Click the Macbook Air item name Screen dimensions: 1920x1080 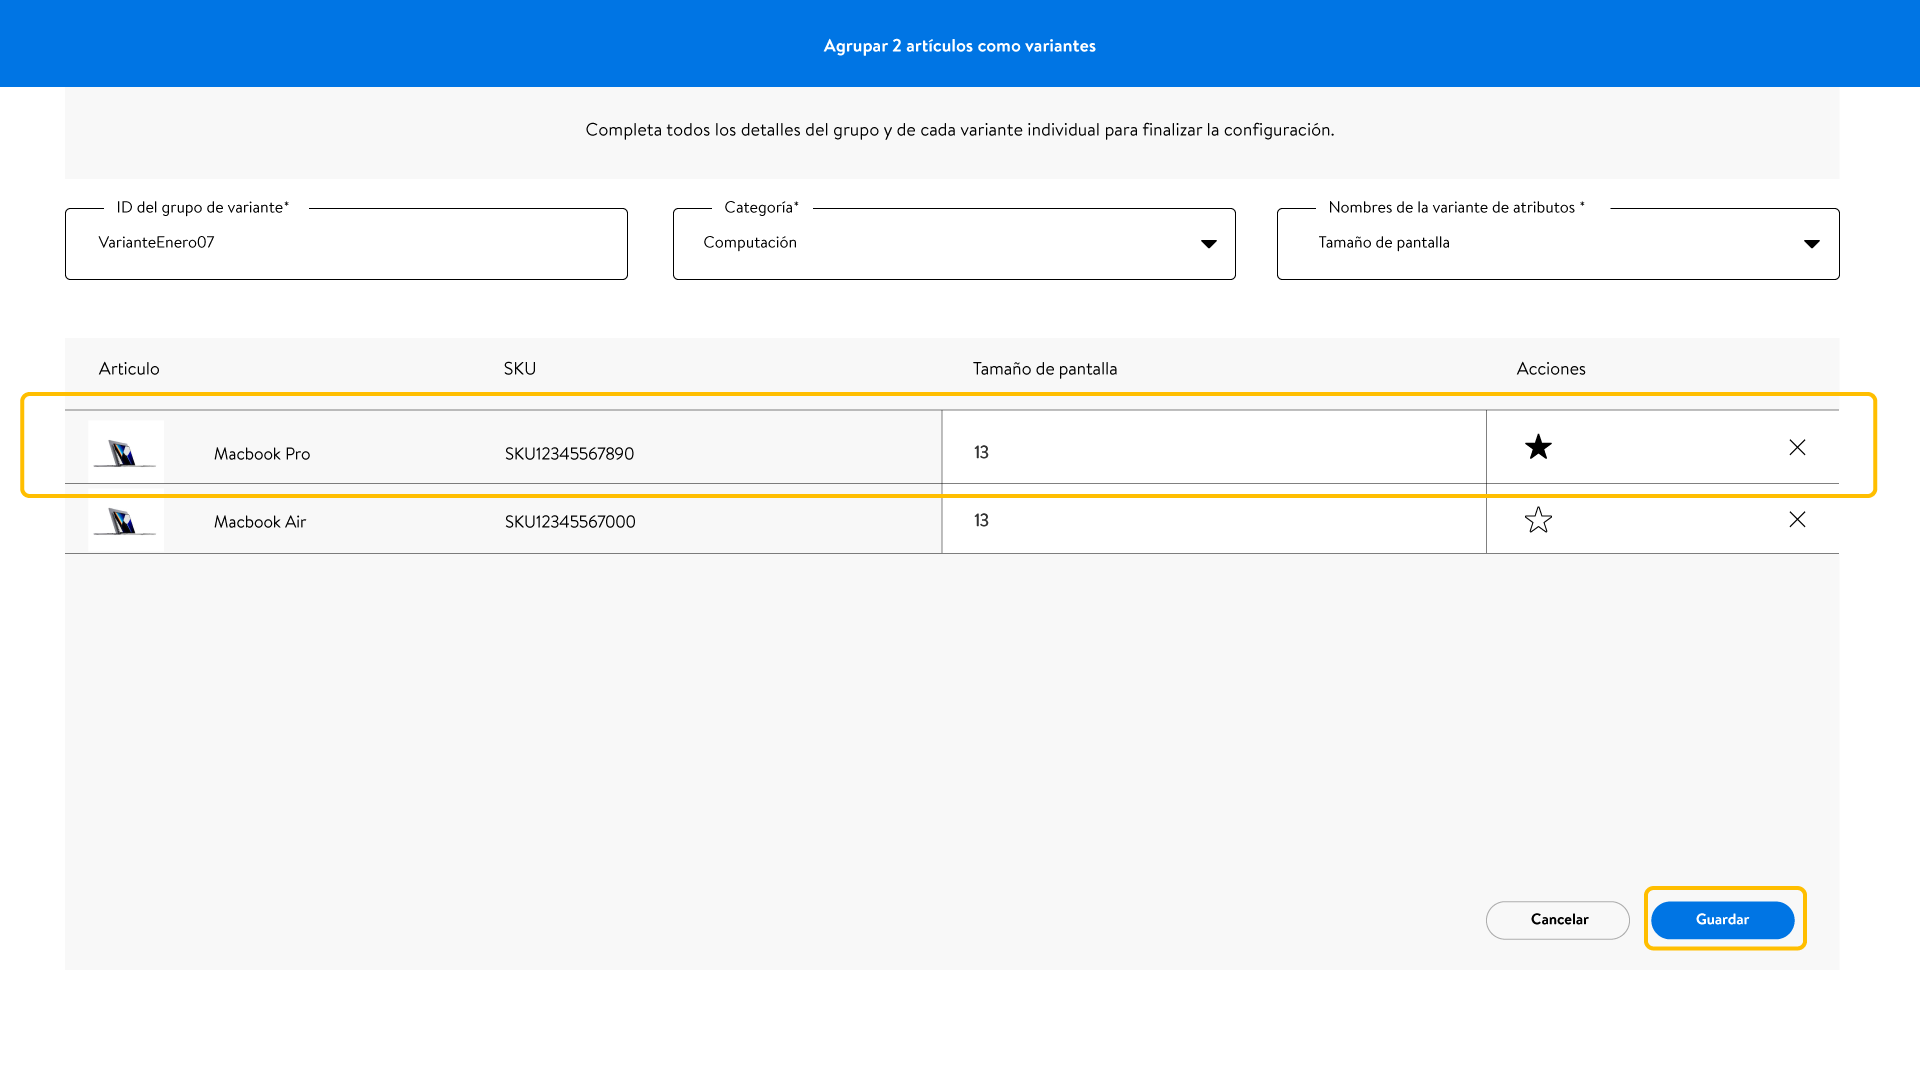260,522
